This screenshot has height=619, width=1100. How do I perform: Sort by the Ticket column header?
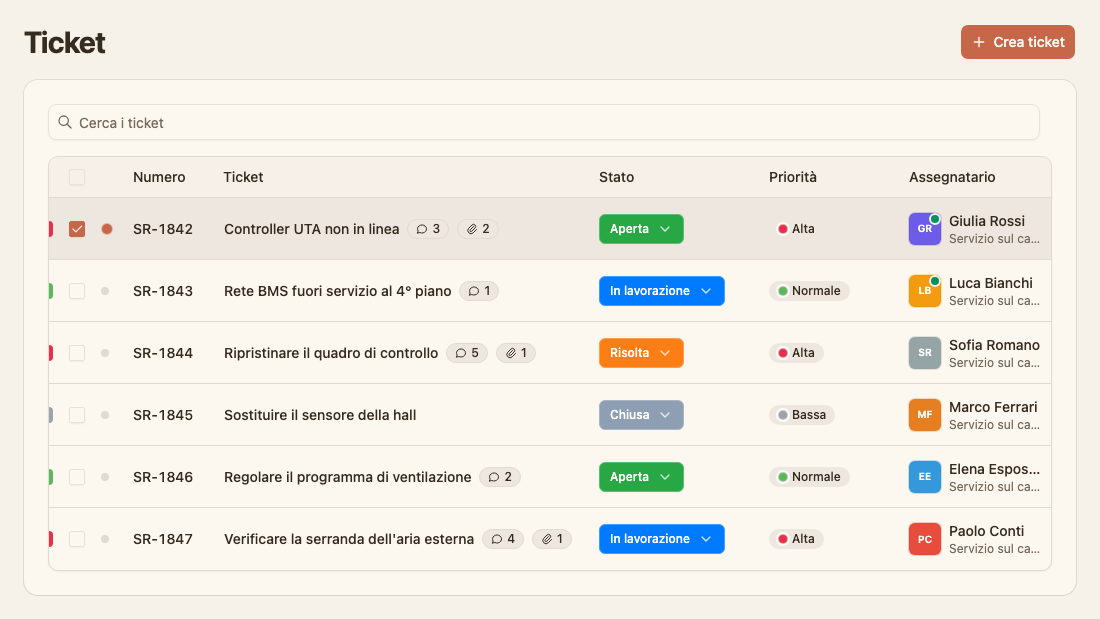tap(243, 177)
